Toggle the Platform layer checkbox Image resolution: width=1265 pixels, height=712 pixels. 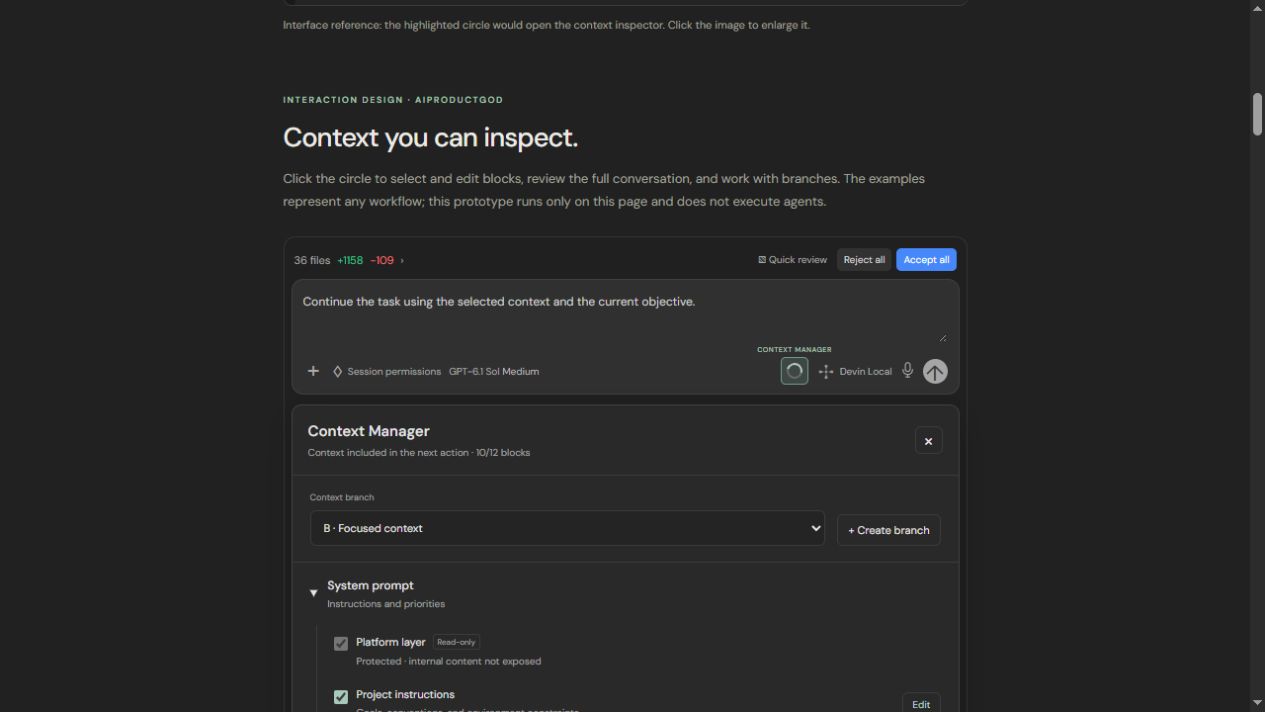click(x=341, y=643)
